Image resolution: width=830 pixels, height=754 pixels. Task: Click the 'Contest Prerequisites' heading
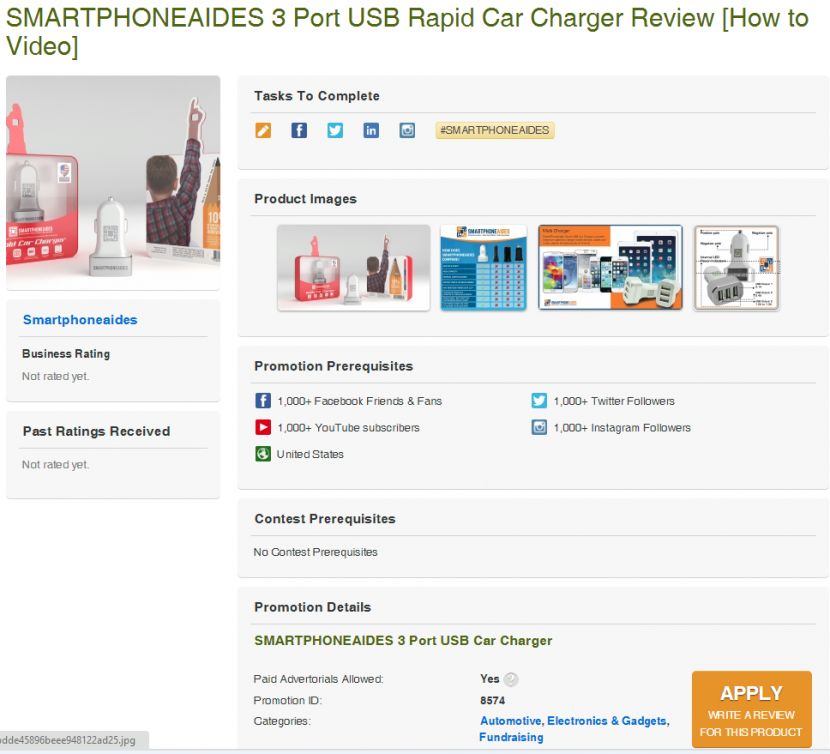(325, 518)
